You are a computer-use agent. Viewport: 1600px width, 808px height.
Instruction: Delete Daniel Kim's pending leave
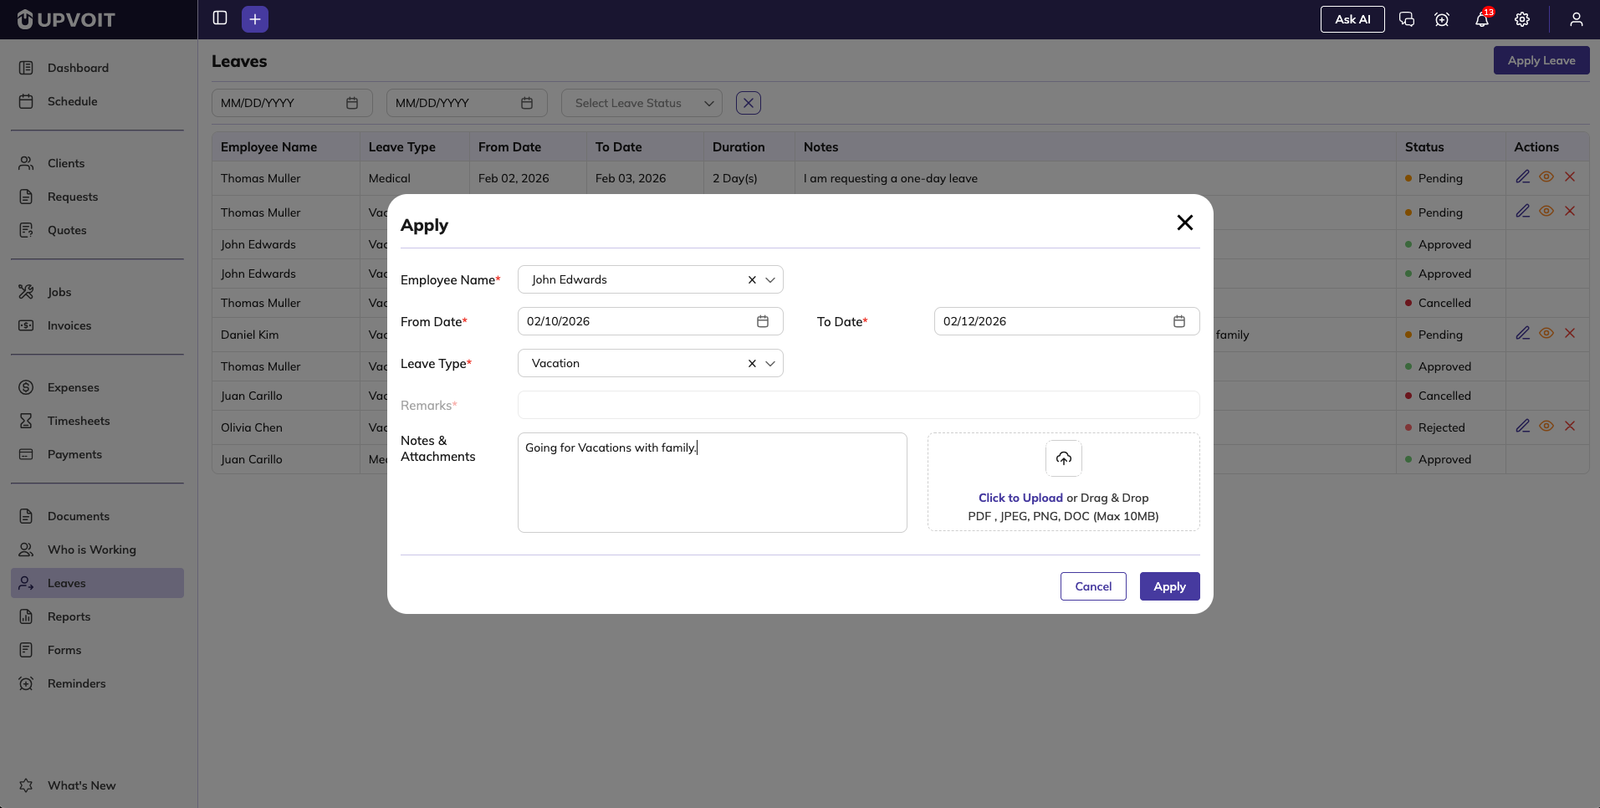tap(1570, 333)
